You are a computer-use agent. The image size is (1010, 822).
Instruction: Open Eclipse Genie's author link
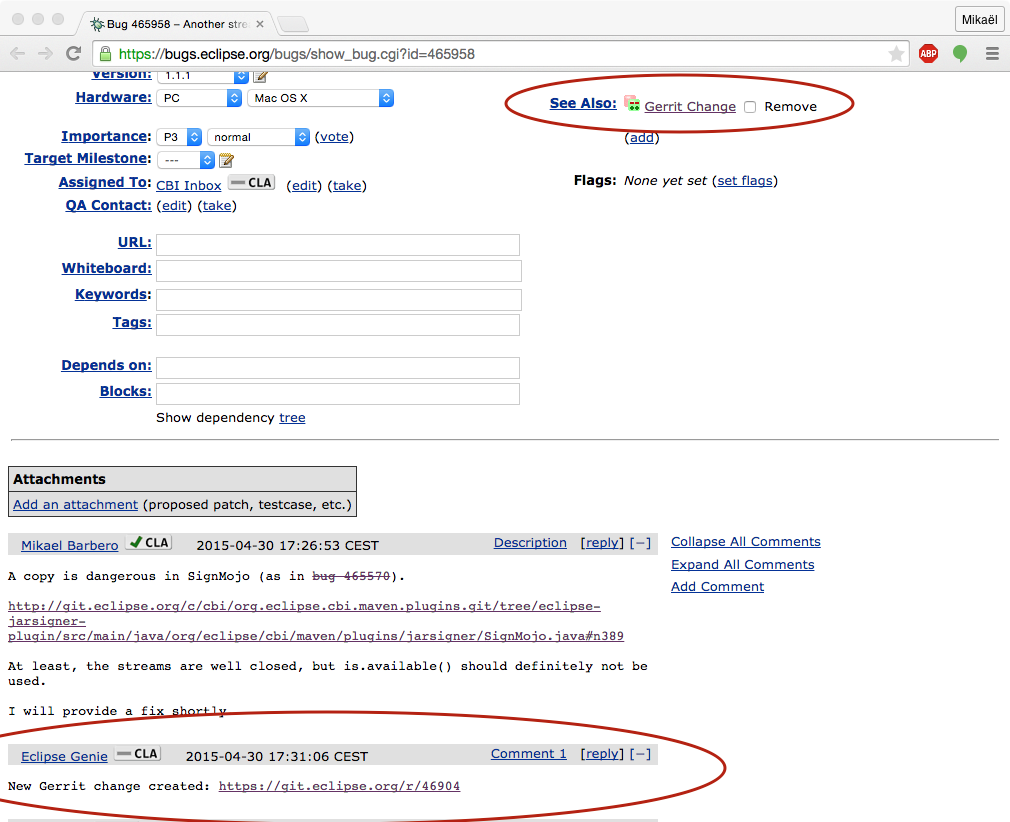[x=64, y=756]
